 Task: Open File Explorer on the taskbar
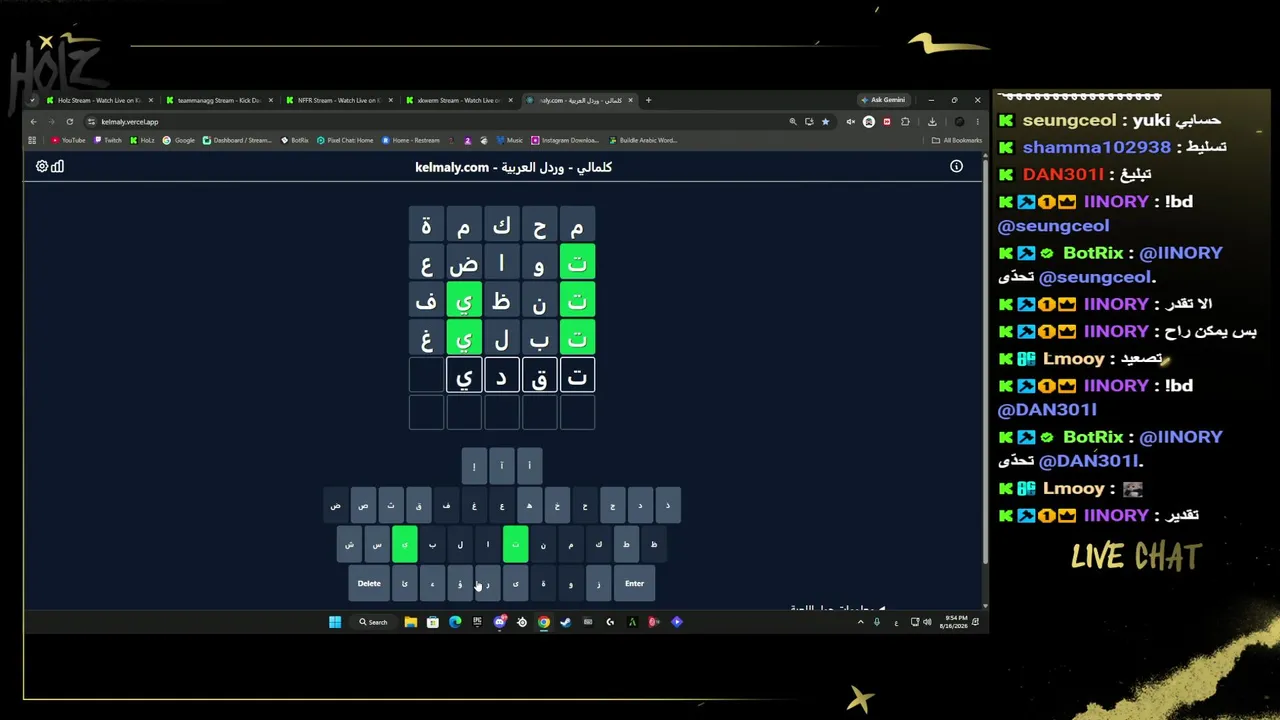(410, 622)
